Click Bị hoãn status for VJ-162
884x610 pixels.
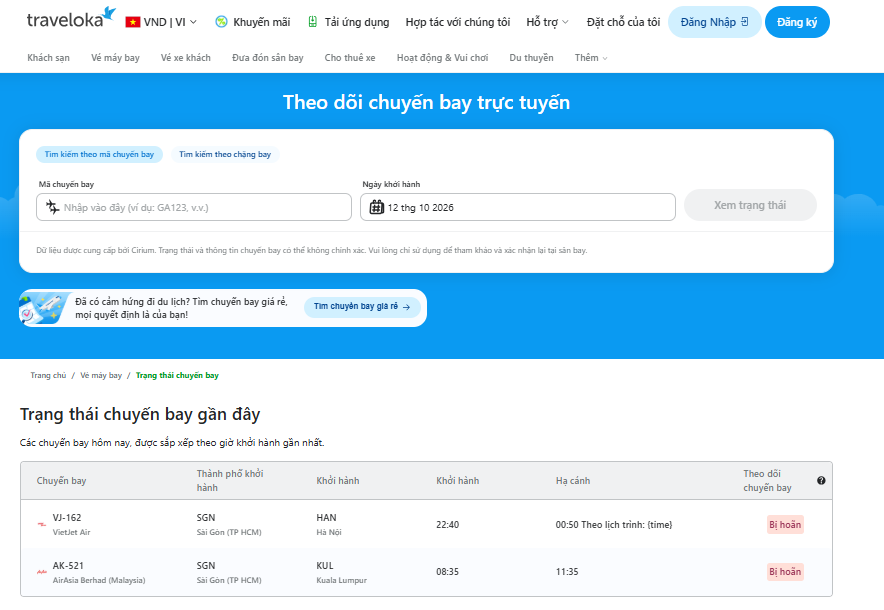(785, 524)
